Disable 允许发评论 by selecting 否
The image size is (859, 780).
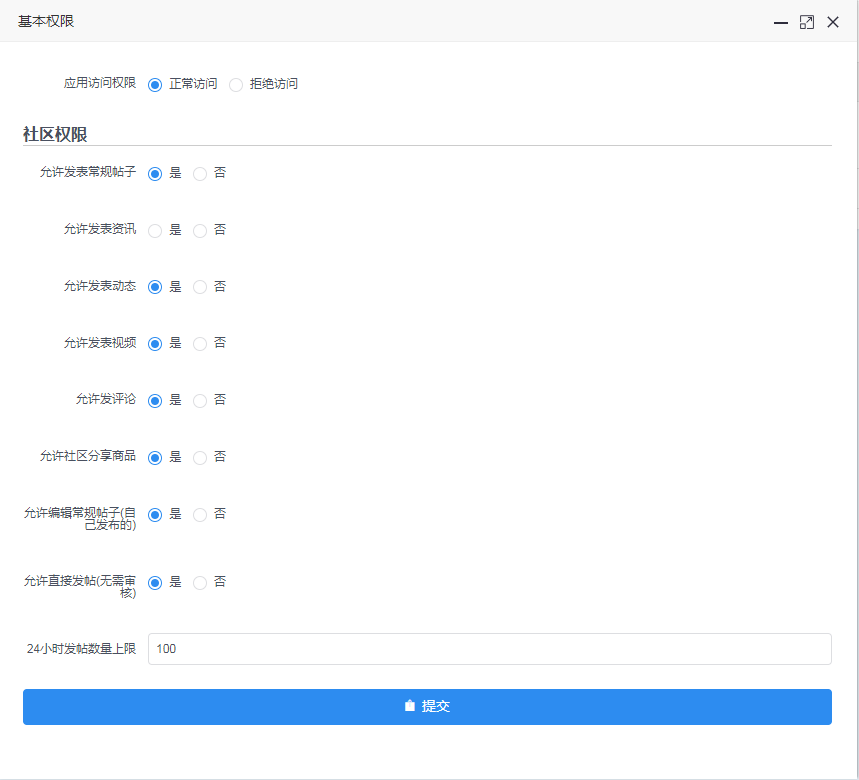coord(200,401)
